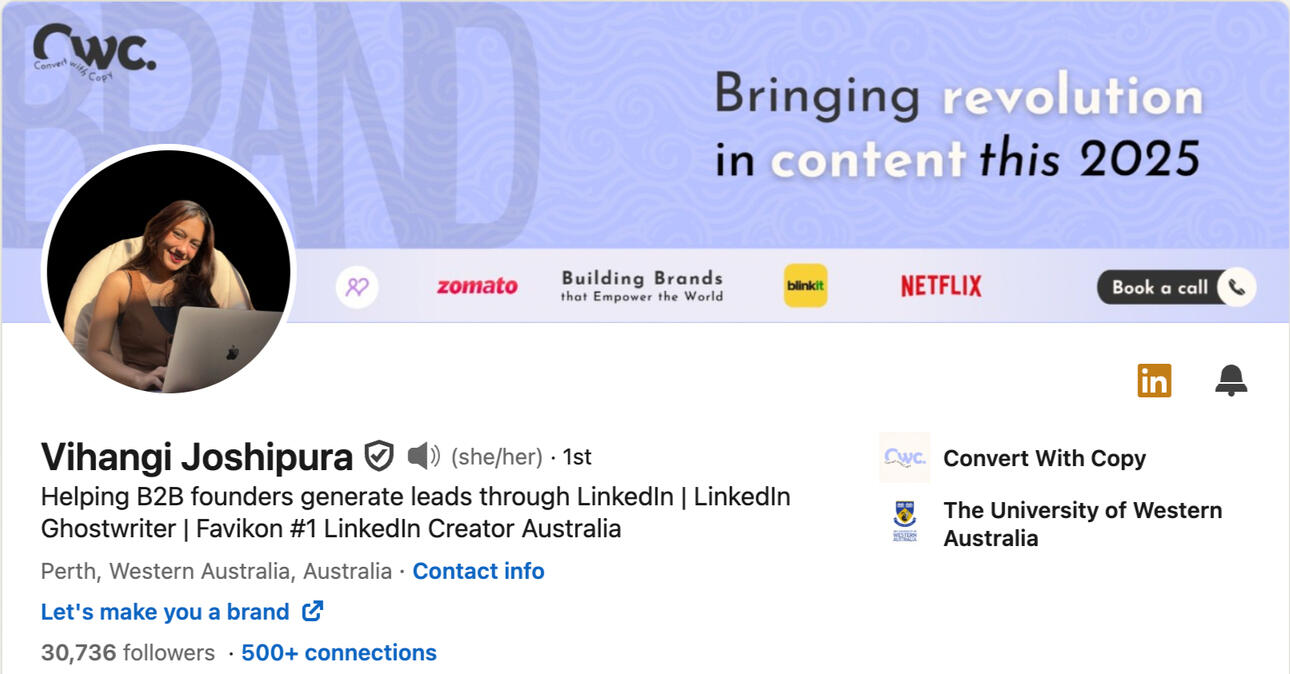The height and width of the screenshot is (674, 1290).
Task: Open the circular profile photo
Action: point(168,271)
